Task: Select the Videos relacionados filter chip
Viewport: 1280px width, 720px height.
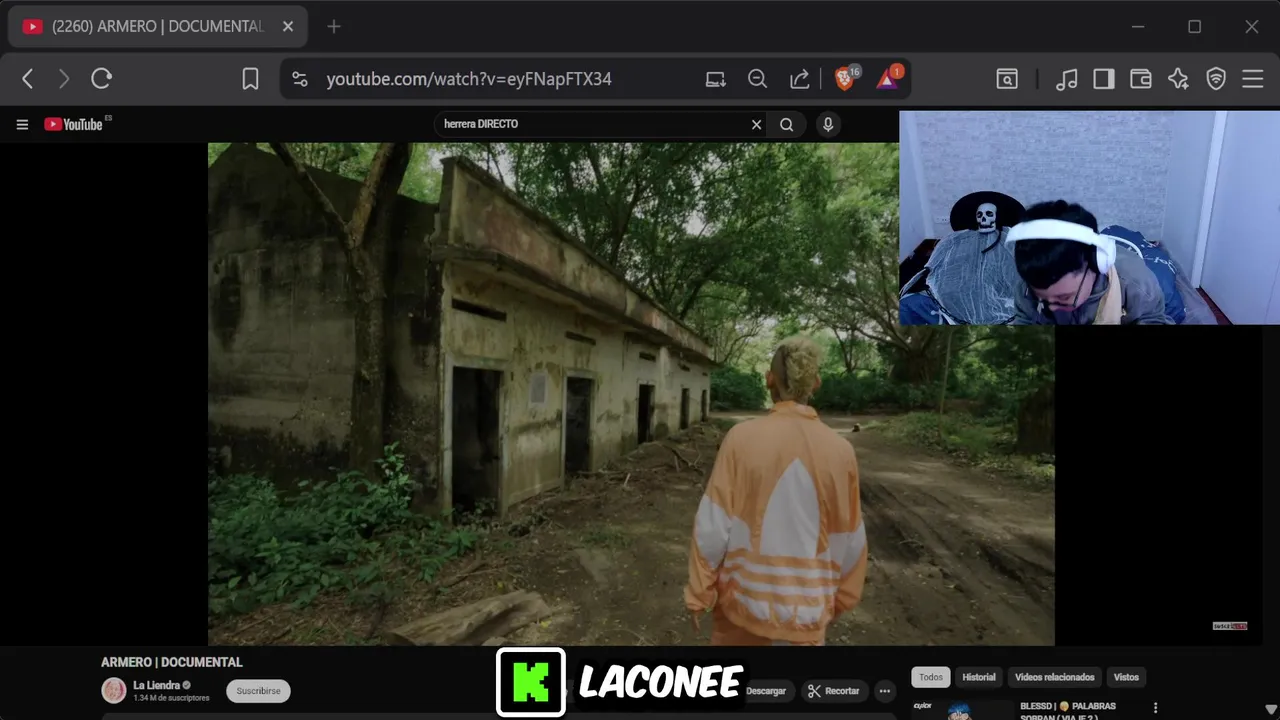Action: tap(1055, 677)
